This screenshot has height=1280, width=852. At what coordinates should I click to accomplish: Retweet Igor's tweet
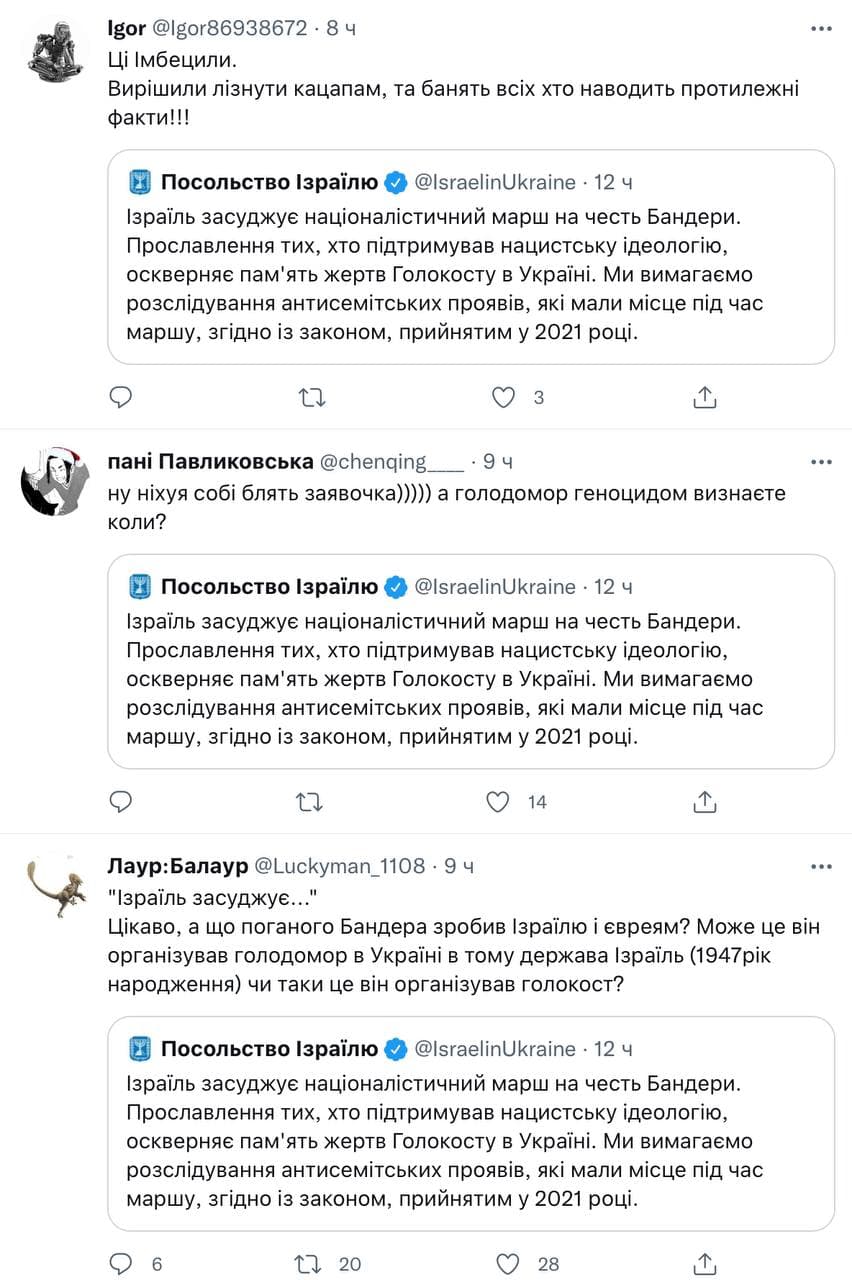[313, 397]
